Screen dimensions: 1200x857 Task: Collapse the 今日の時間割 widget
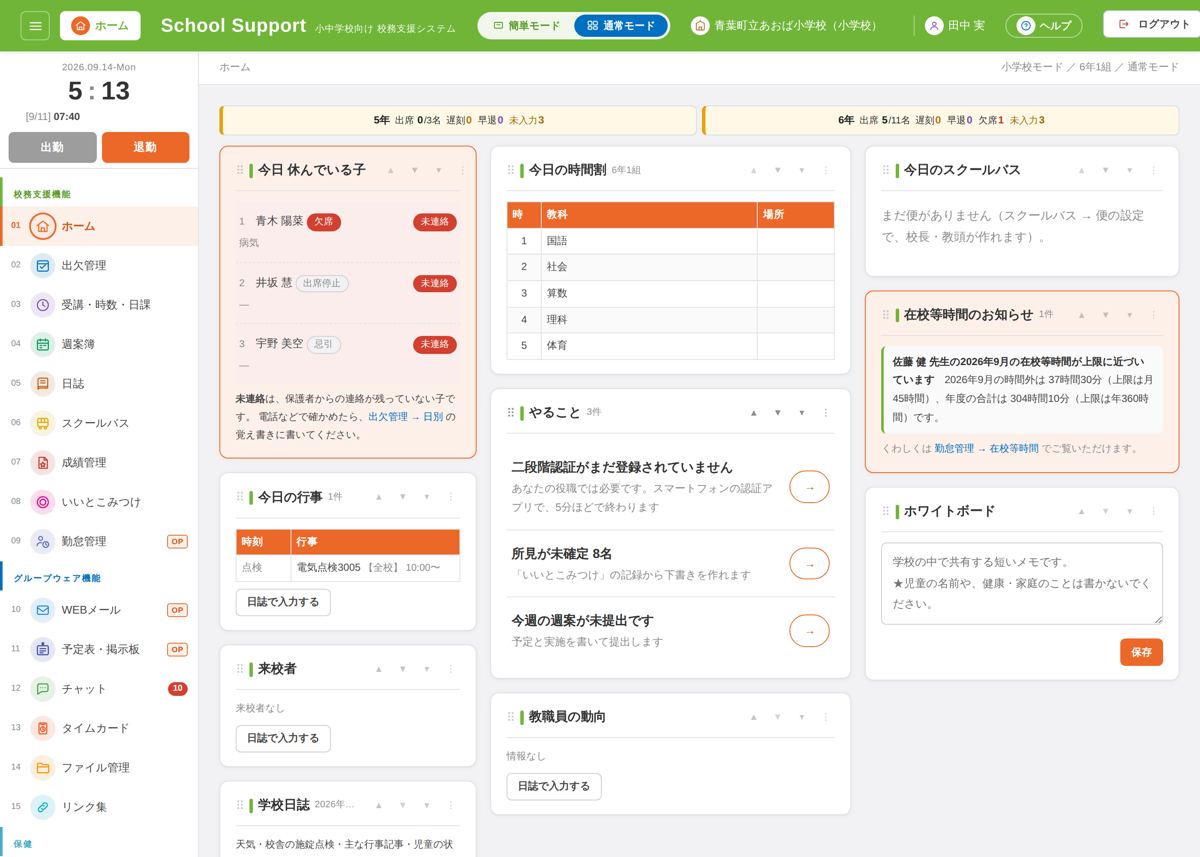(x=801, y=170)
